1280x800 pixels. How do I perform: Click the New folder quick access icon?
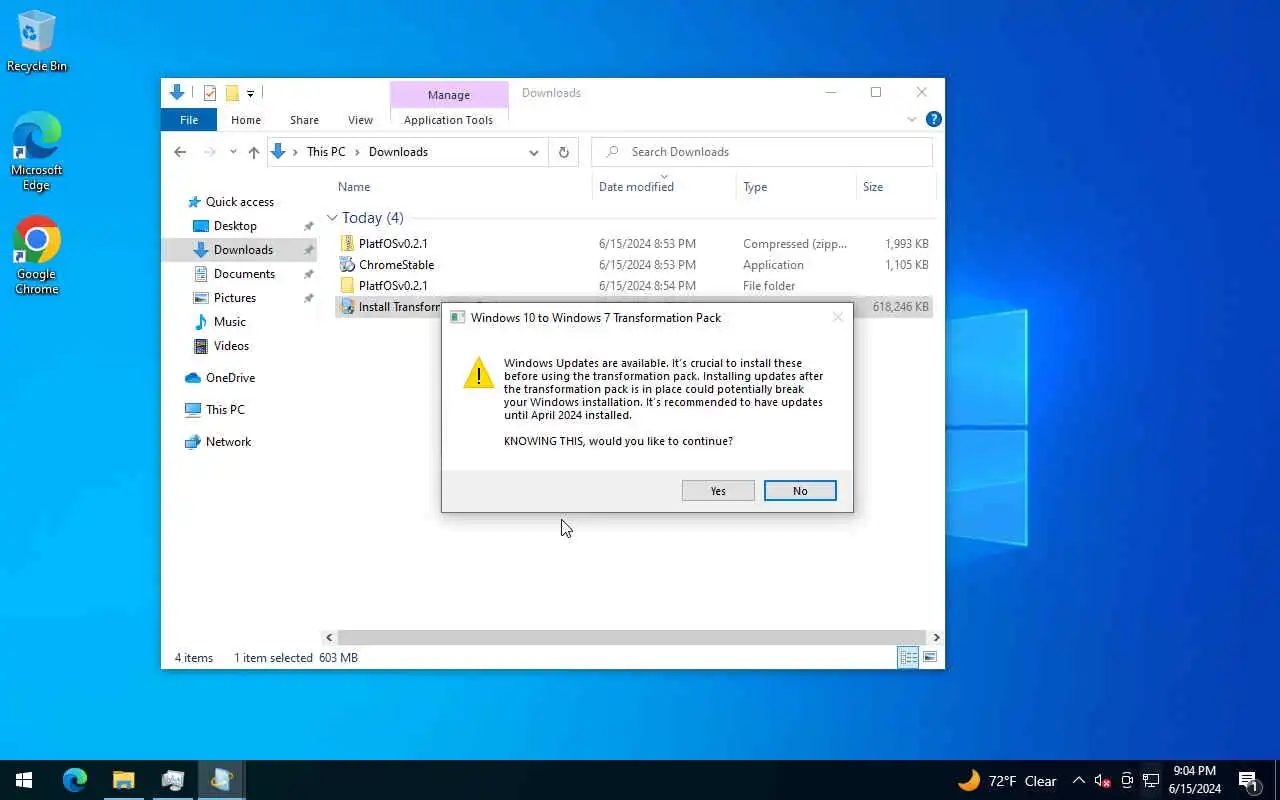pyautogui.click(x=232, y=93)
